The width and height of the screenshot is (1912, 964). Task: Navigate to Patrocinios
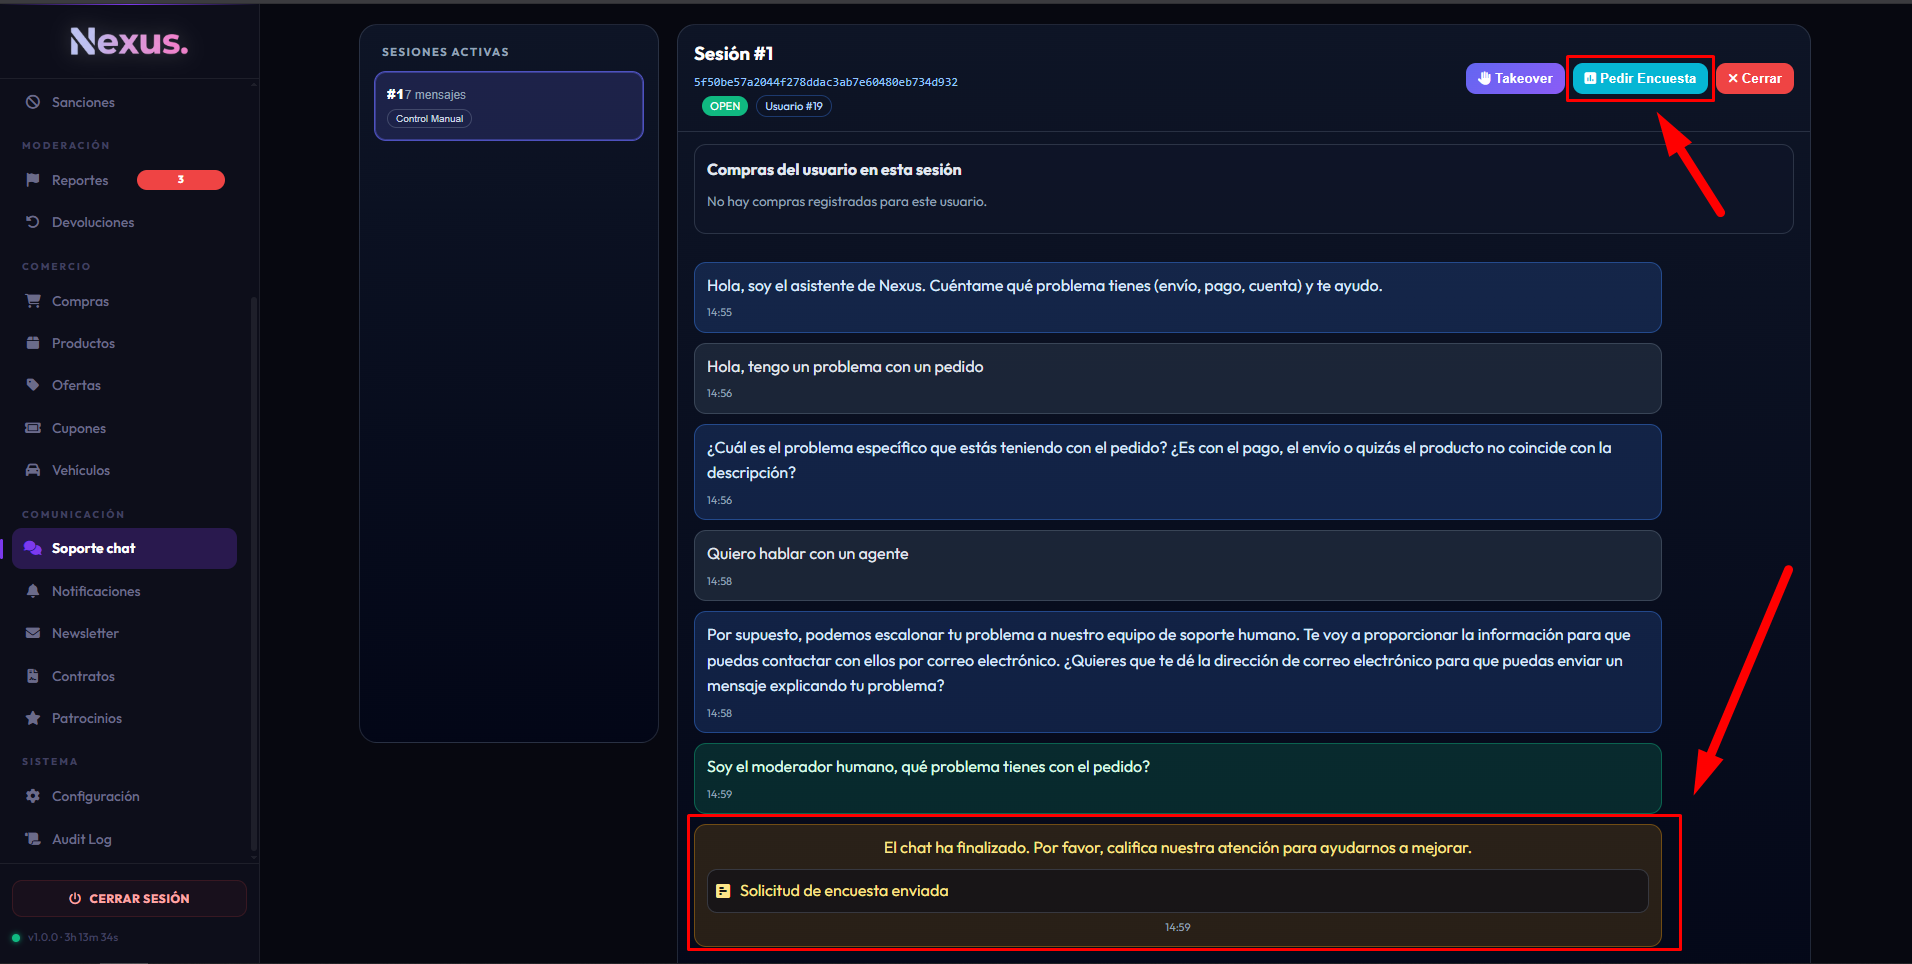[x=124, y=718]
